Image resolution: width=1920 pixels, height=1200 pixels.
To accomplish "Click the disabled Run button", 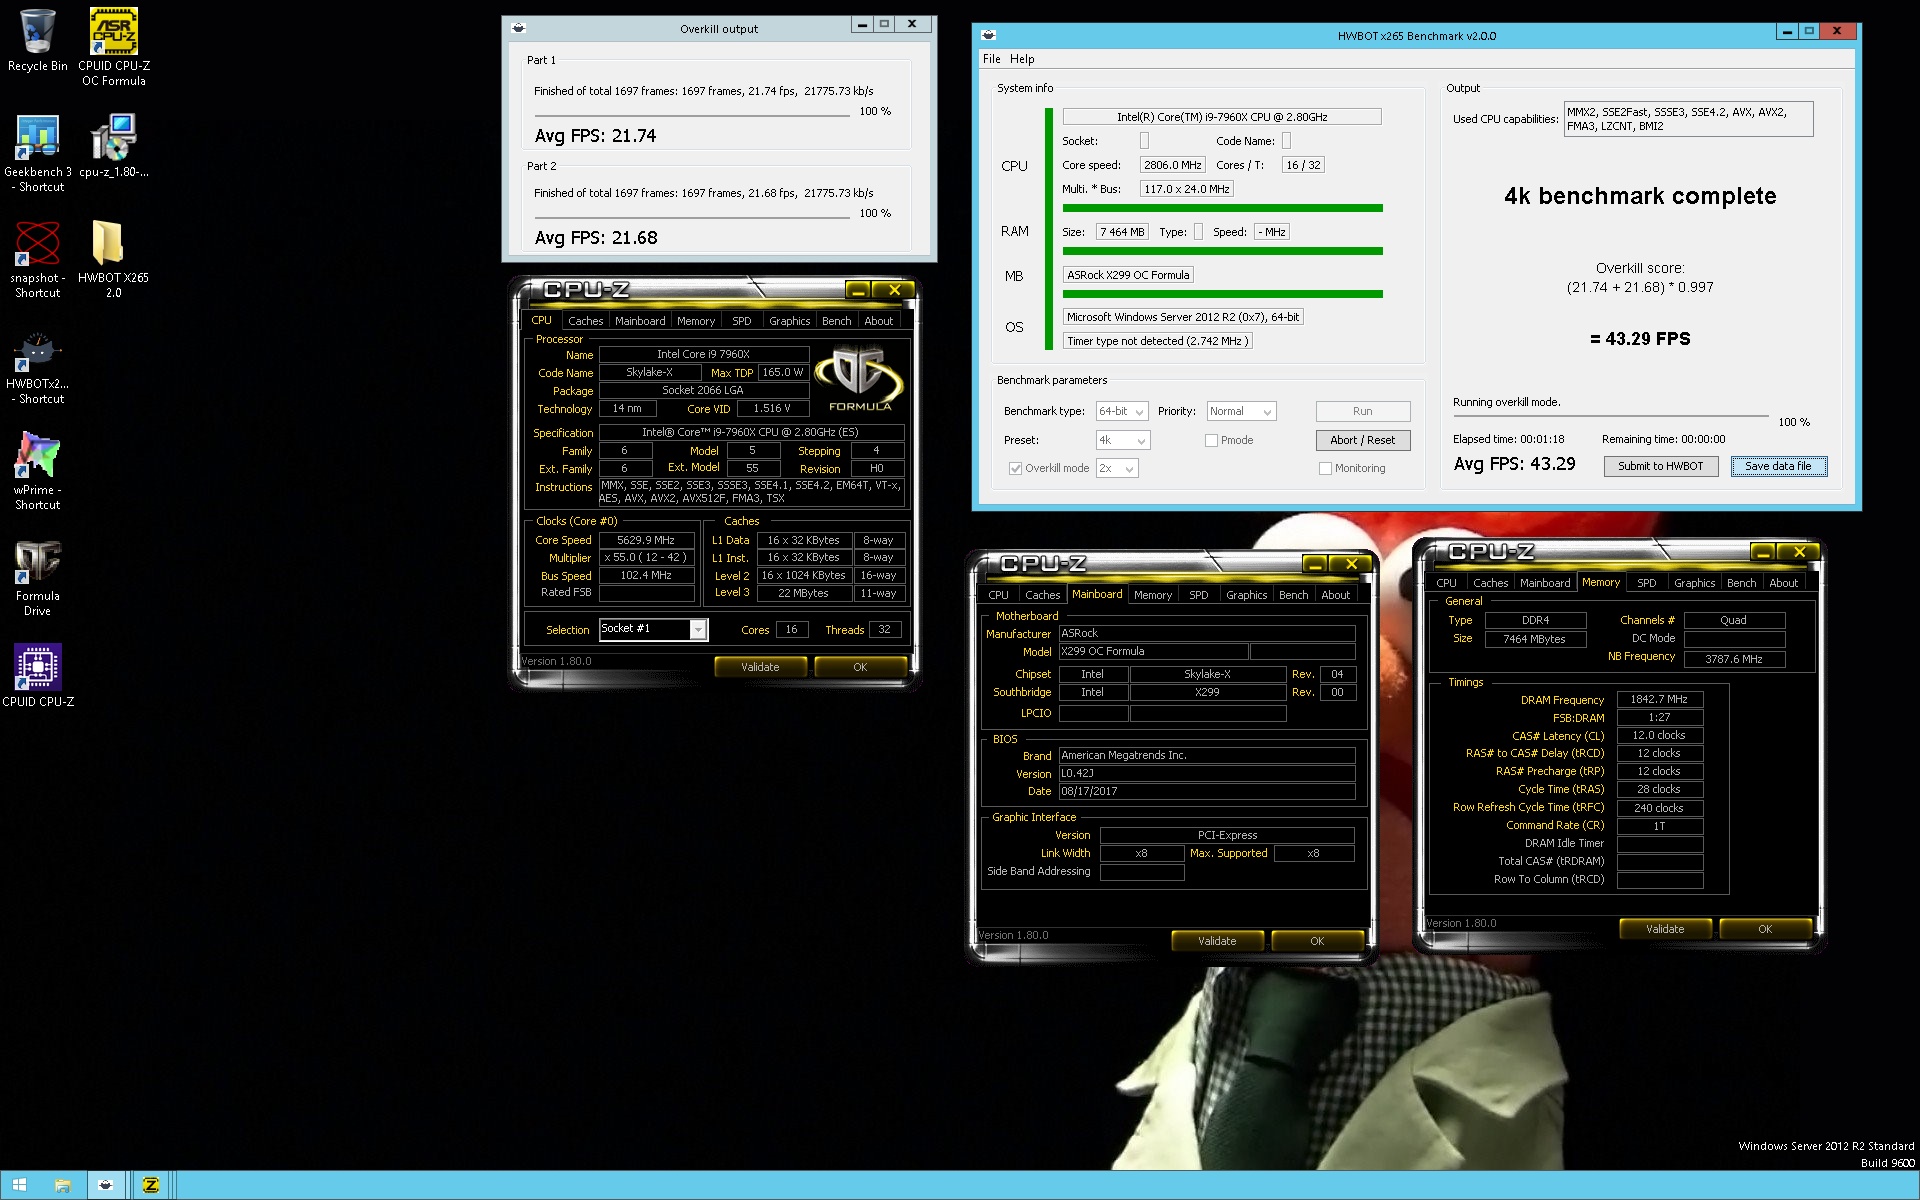I will click(1362, 411).
